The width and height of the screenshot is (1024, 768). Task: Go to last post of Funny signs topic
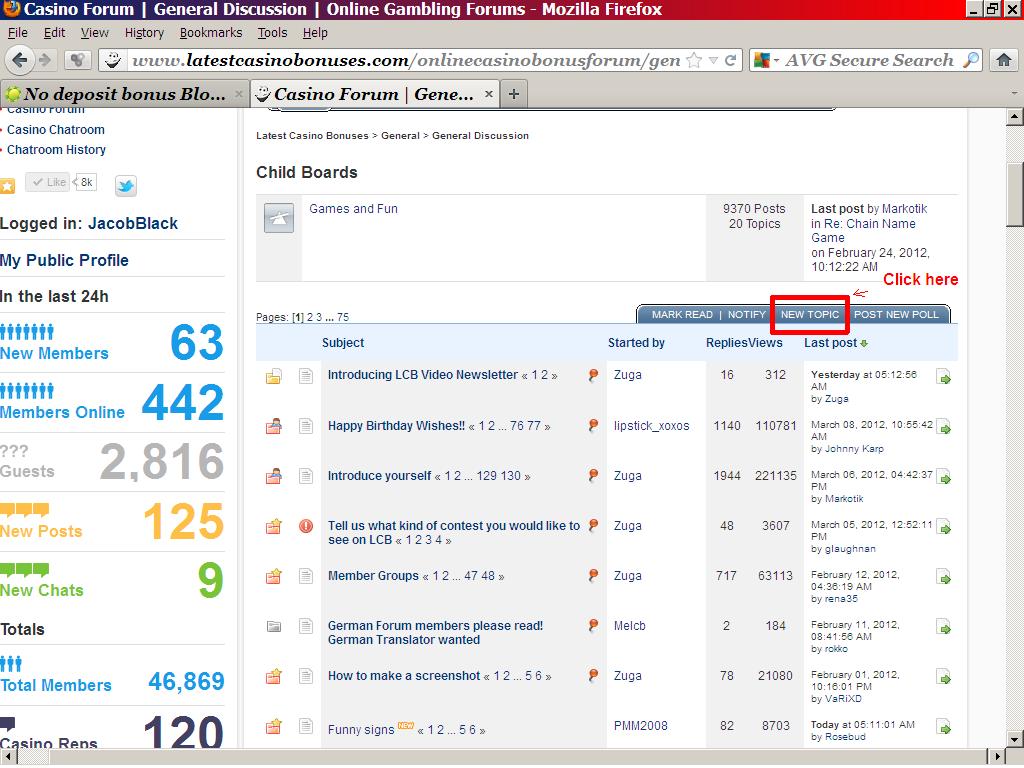point(944,727)
